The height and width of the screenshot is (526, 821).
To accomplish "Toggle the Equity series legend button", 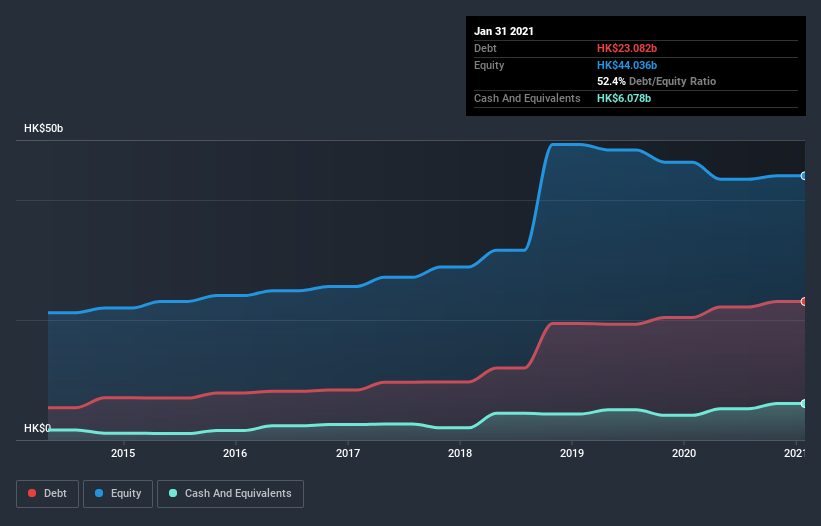I will 118,494.
